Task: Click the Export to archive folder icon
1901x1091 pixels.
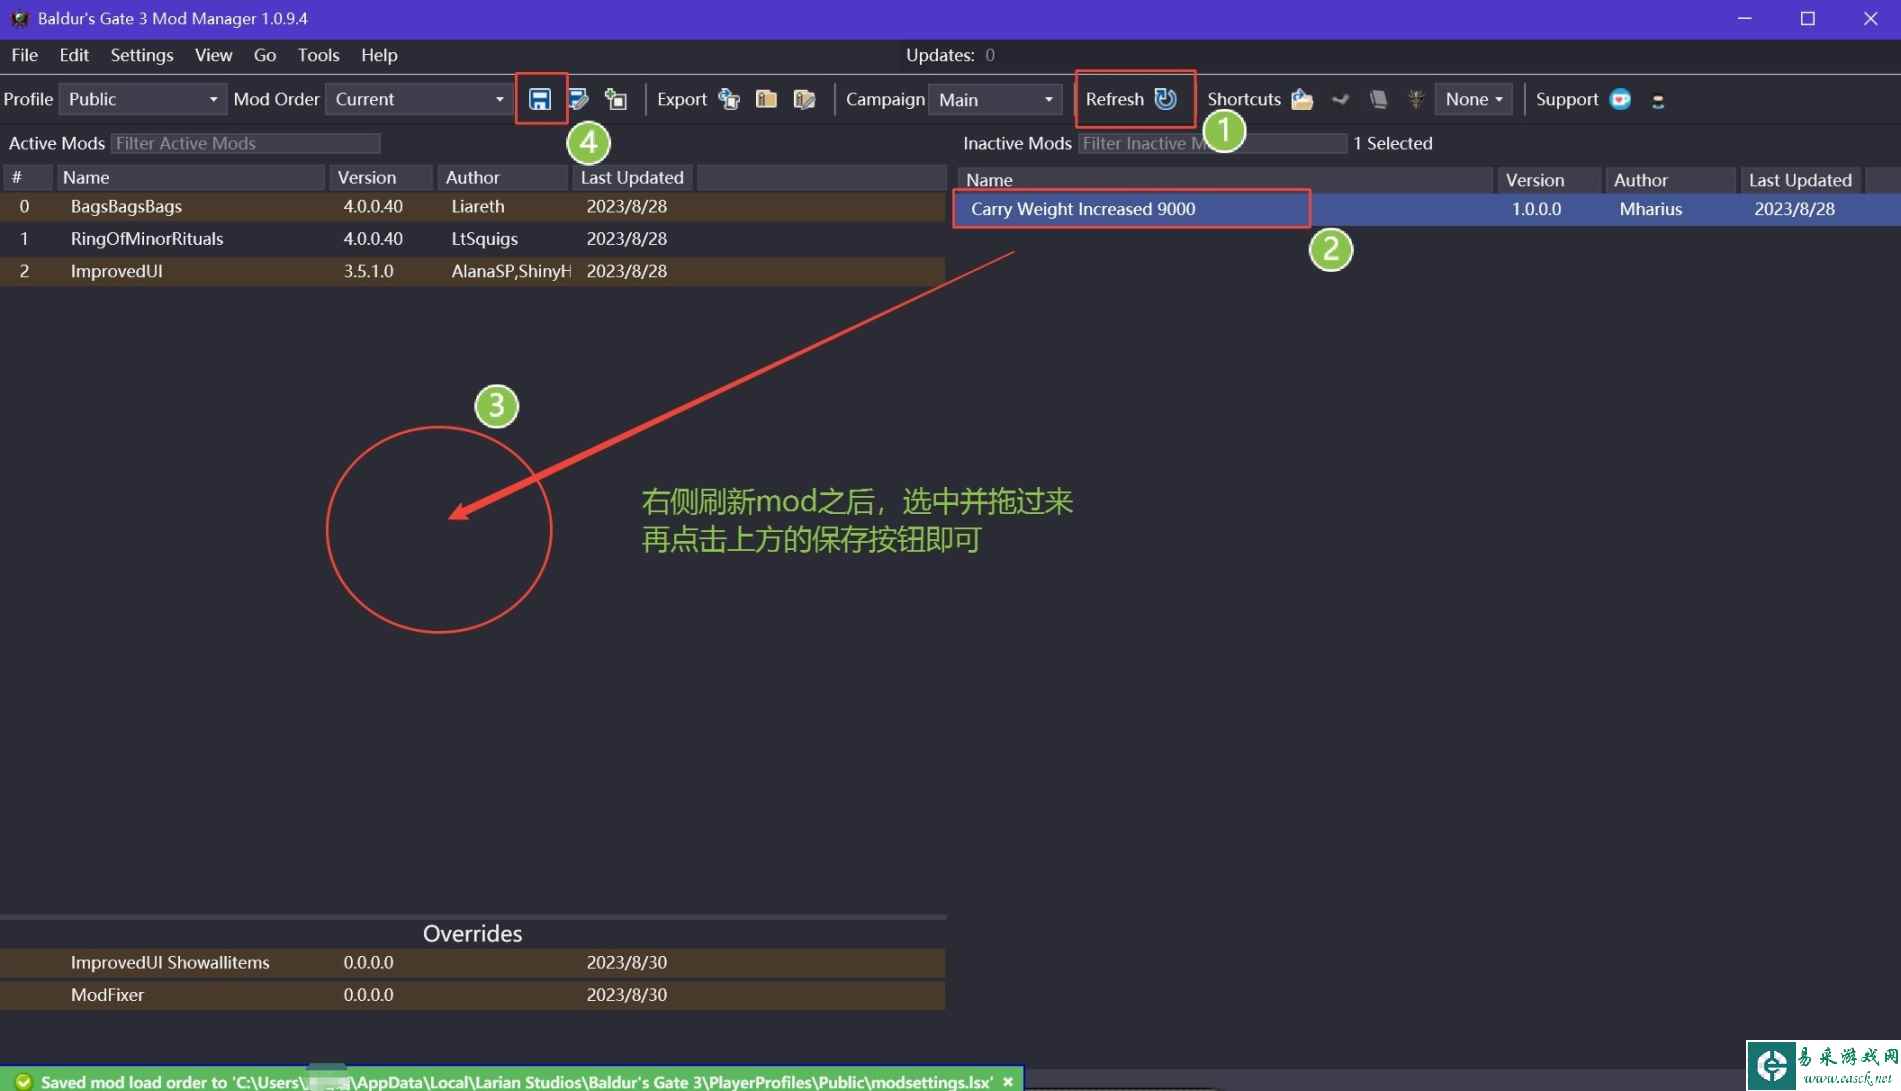Action: (767, 99)
